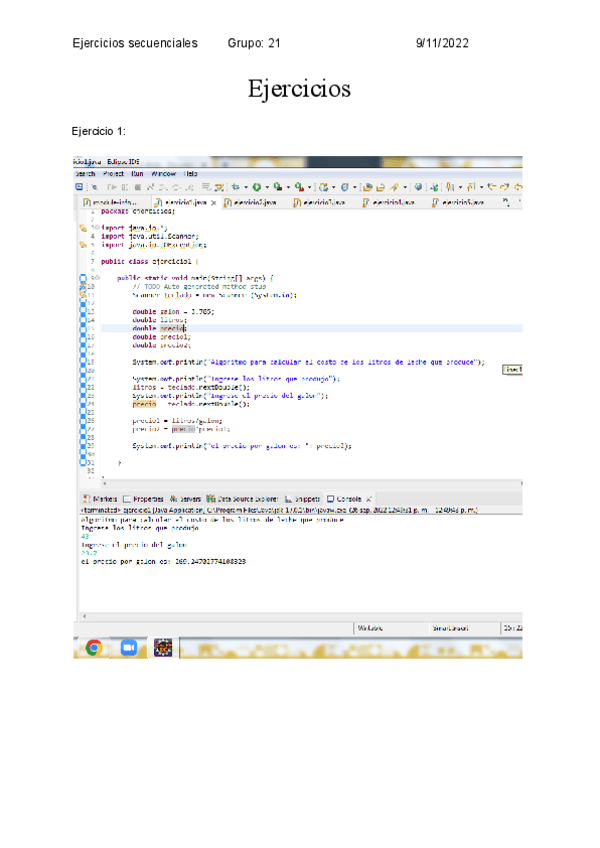Viewport: 600px width, 848px height.
Task: Click the Eclipse icon in the taskbar
Action: (x=162, y=647)
